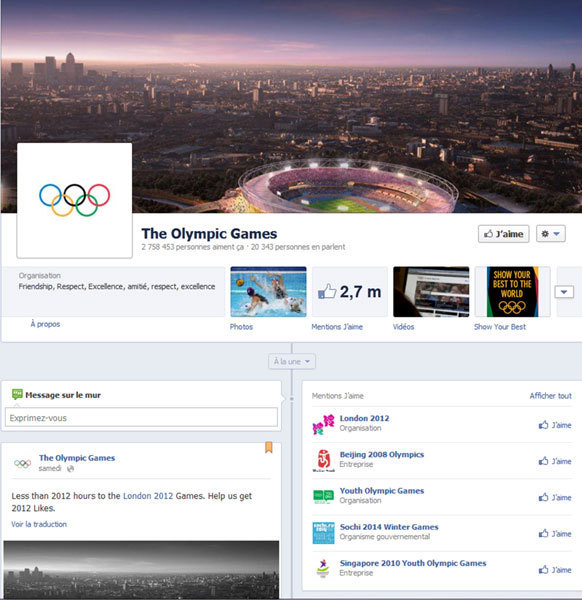Open the 2,7 m likes tile
This screenshot has width=582, height=600.
[x=350, y=292]
